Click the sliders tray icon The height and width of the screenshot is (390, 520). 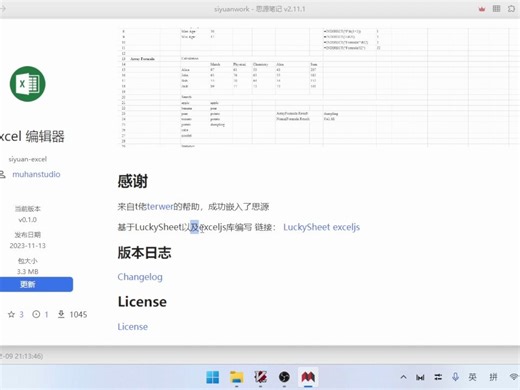(438, 377)
